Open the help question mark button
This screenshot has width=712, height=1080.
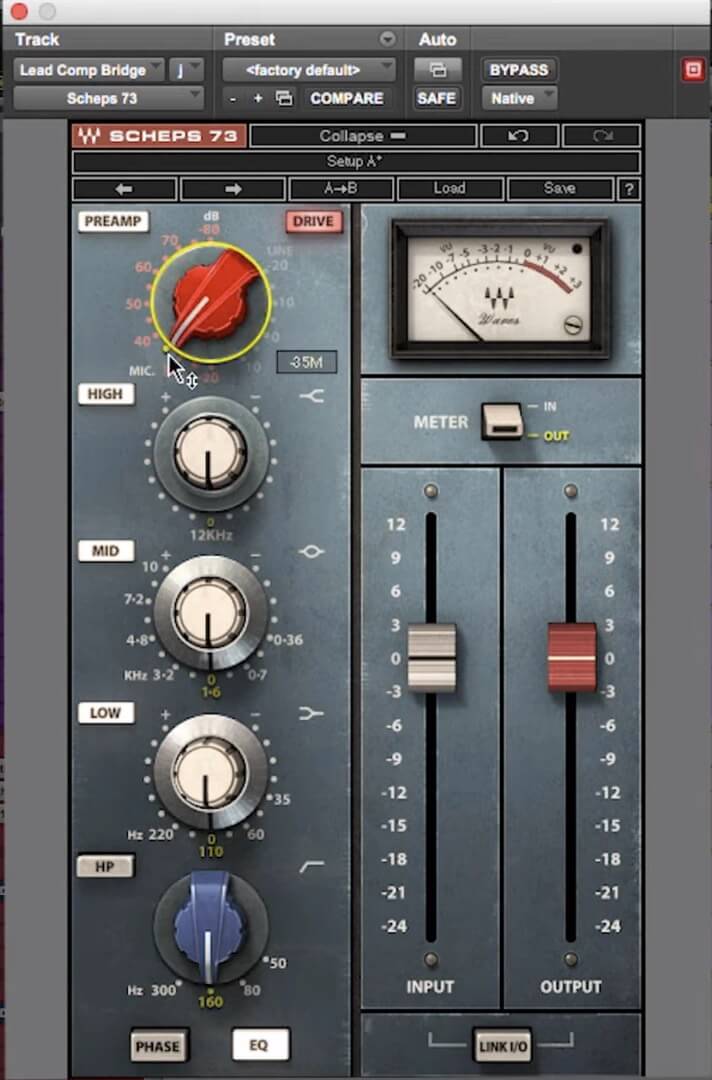click(629, 189)
